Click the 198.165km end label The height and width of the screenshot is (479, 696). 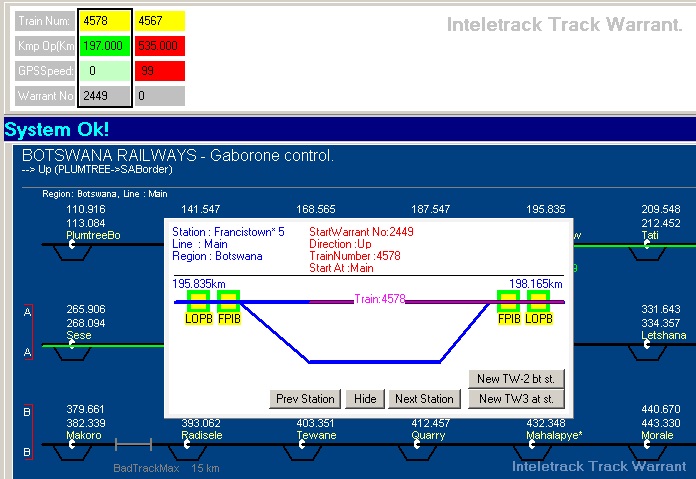tap(536, 284)
